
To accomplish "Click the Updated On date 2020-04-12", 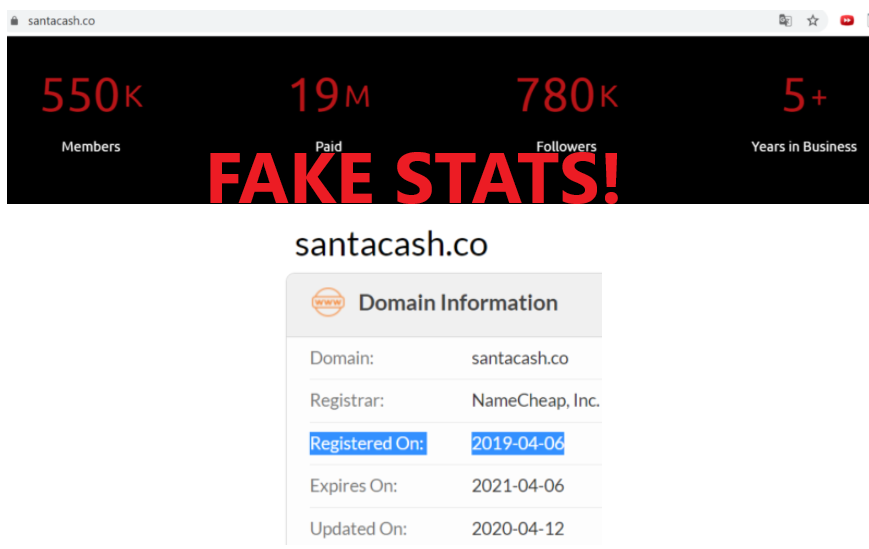I will pos(518,529).
